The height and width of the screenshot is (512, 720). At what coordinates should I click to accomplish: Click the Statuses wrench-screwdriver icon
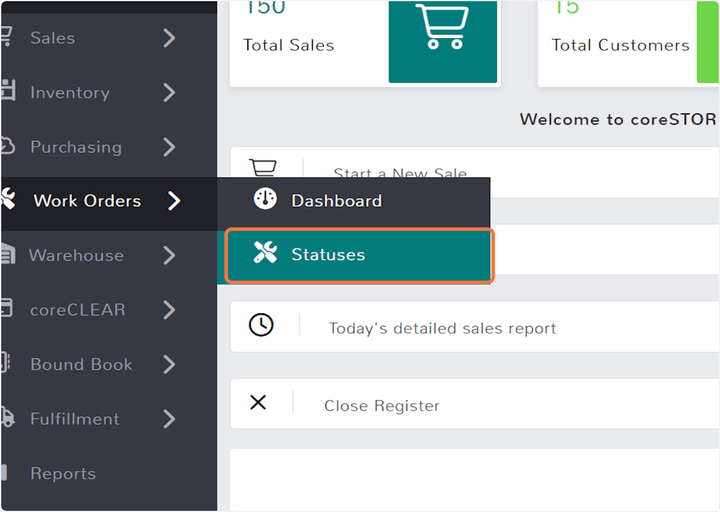(265, 254)
